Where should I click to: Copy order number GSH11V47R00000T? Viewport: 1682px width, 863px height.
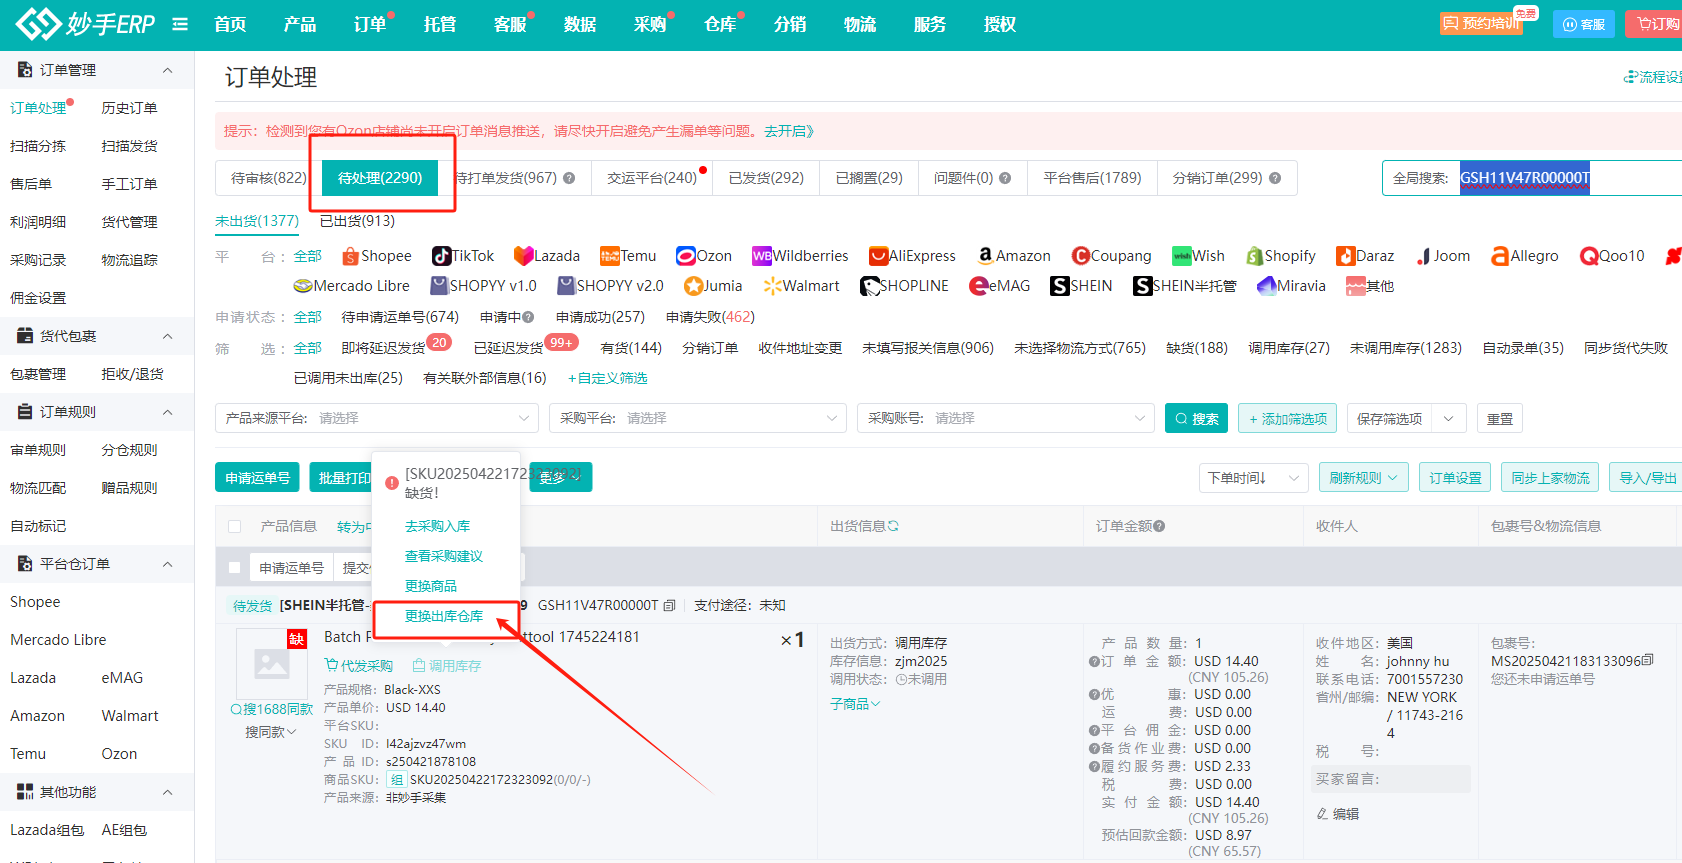click(x=669, y=605)
